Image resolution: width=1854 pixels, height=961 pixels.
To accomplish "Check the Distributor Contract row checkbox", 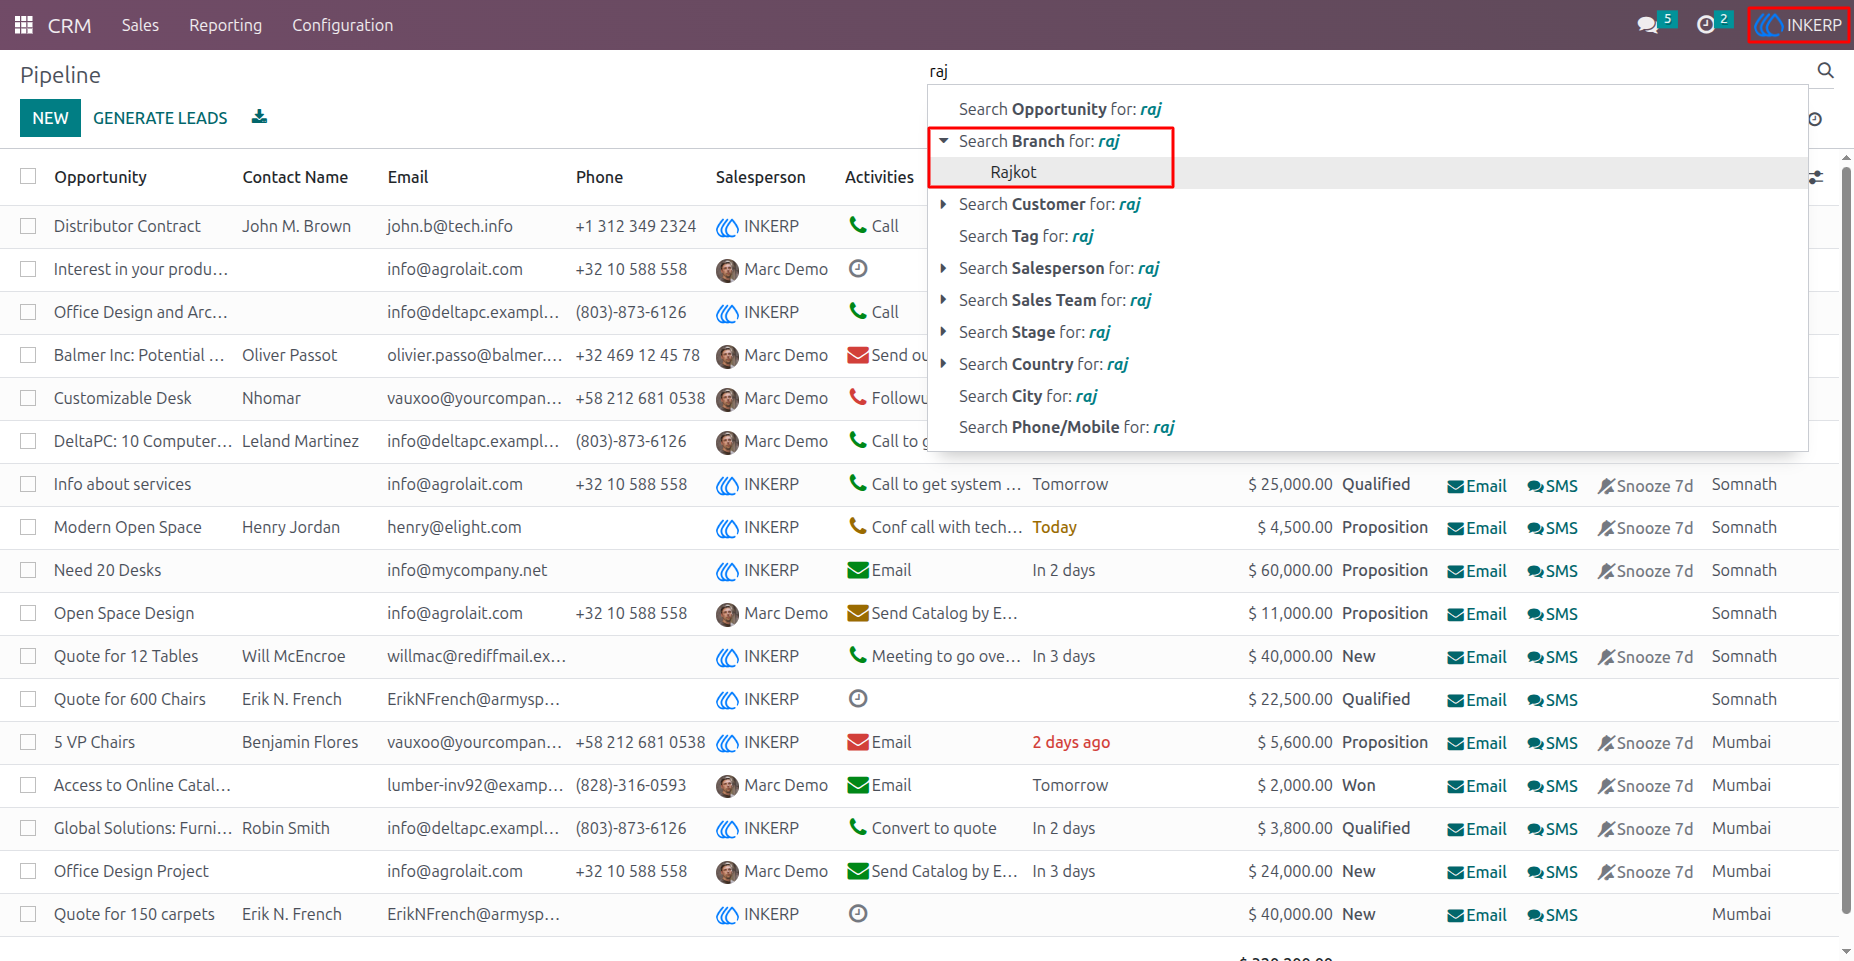I will (x=28, y=226).
